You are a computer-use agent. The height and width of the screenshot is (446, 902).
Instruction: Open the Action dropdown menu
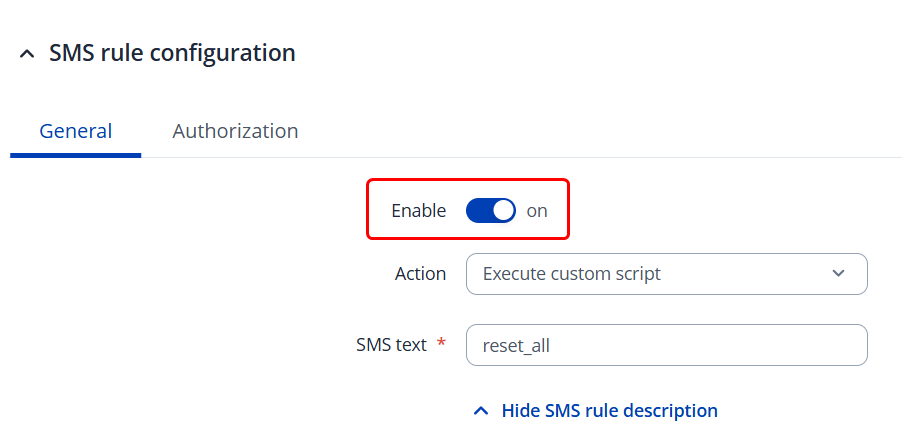click(x=666, y=274)
